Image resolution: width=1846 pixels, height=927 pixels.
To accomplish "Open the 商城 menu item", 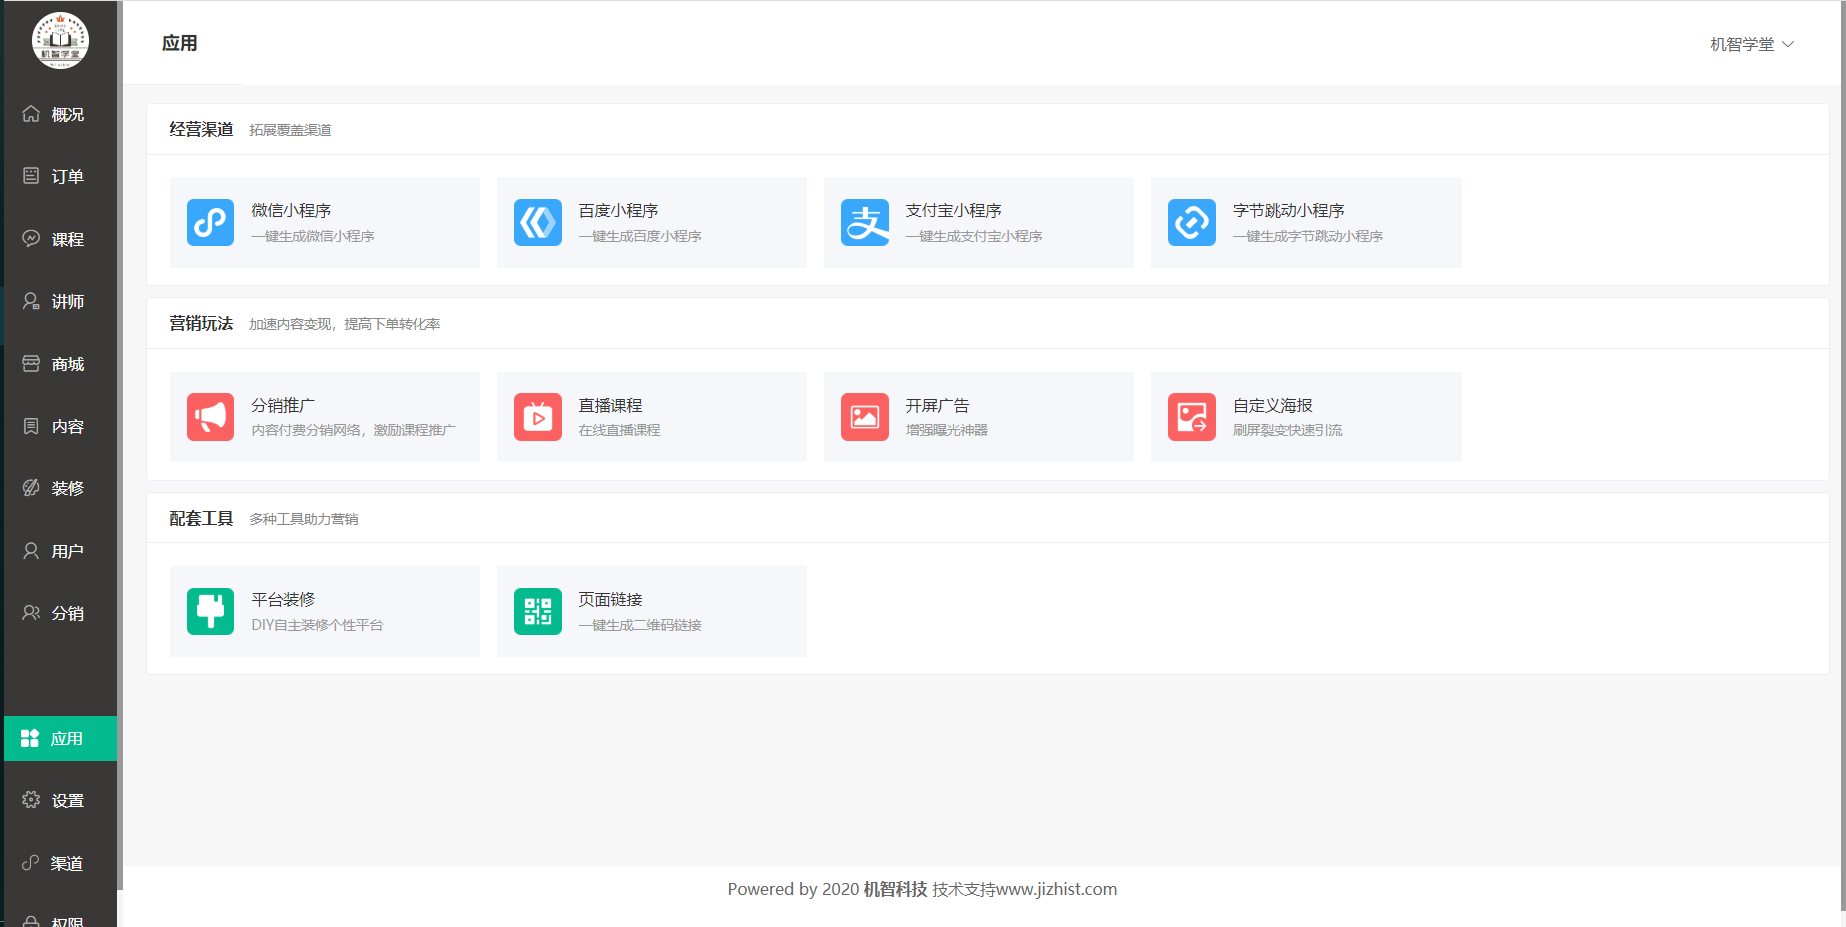I will [60, 364].
